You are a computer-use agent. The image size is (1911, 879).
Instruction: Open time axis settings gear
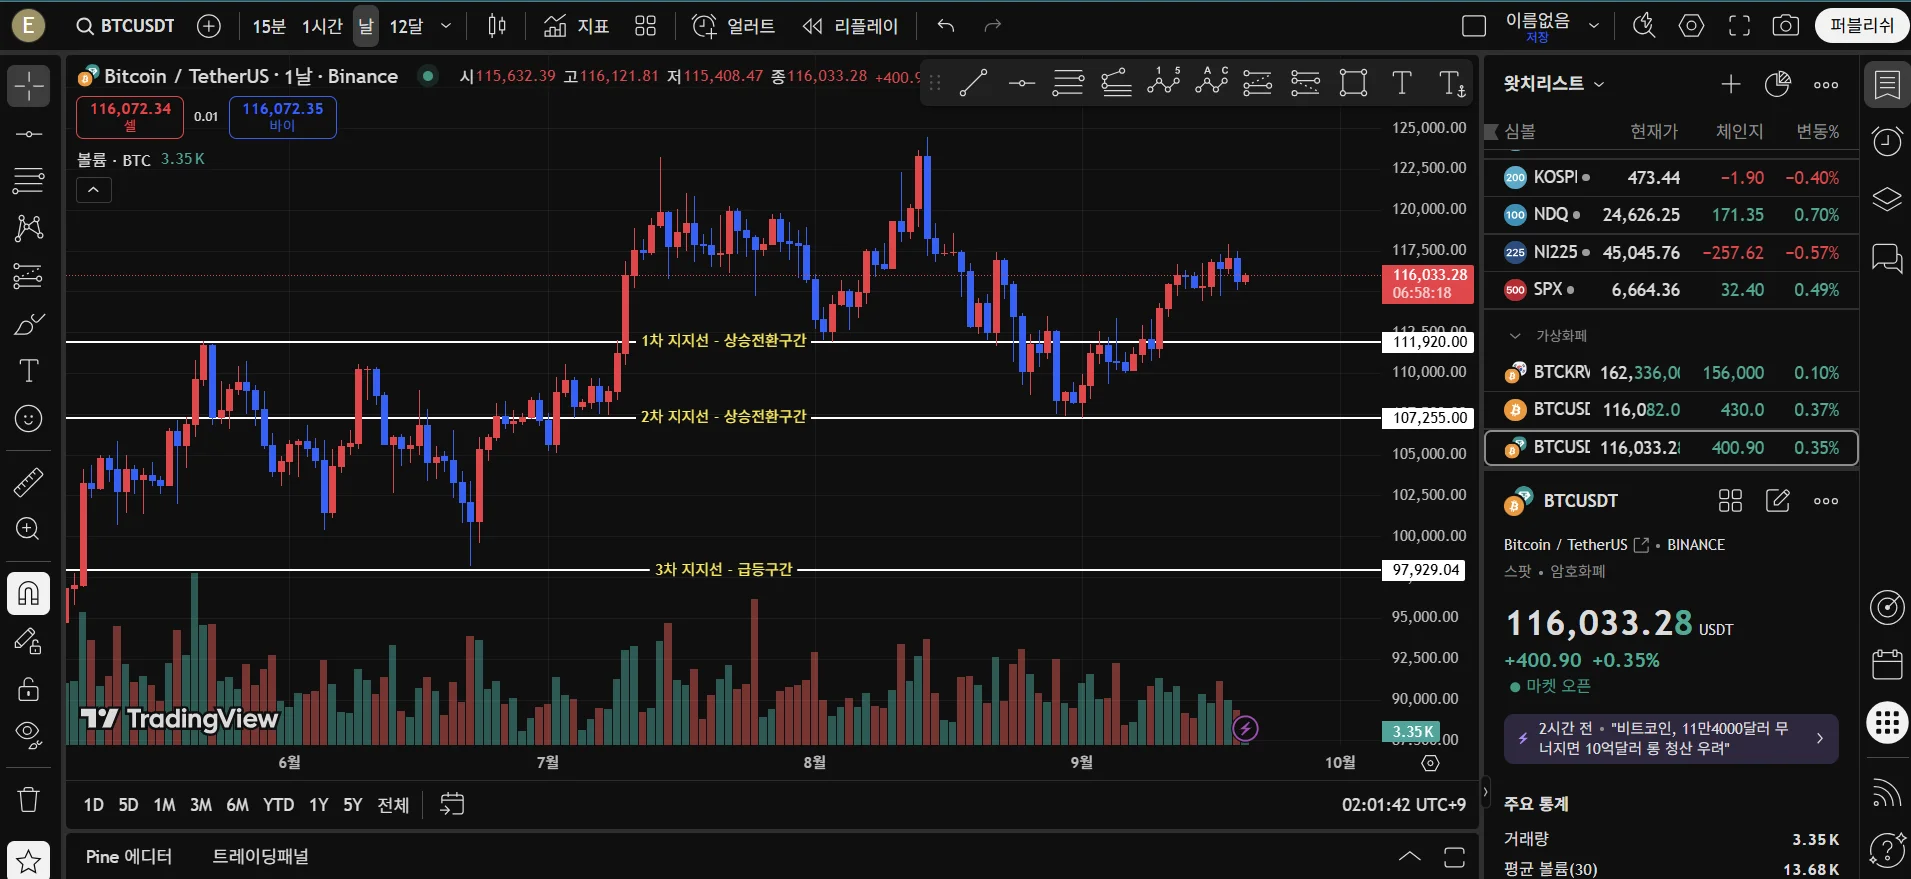1431,763
